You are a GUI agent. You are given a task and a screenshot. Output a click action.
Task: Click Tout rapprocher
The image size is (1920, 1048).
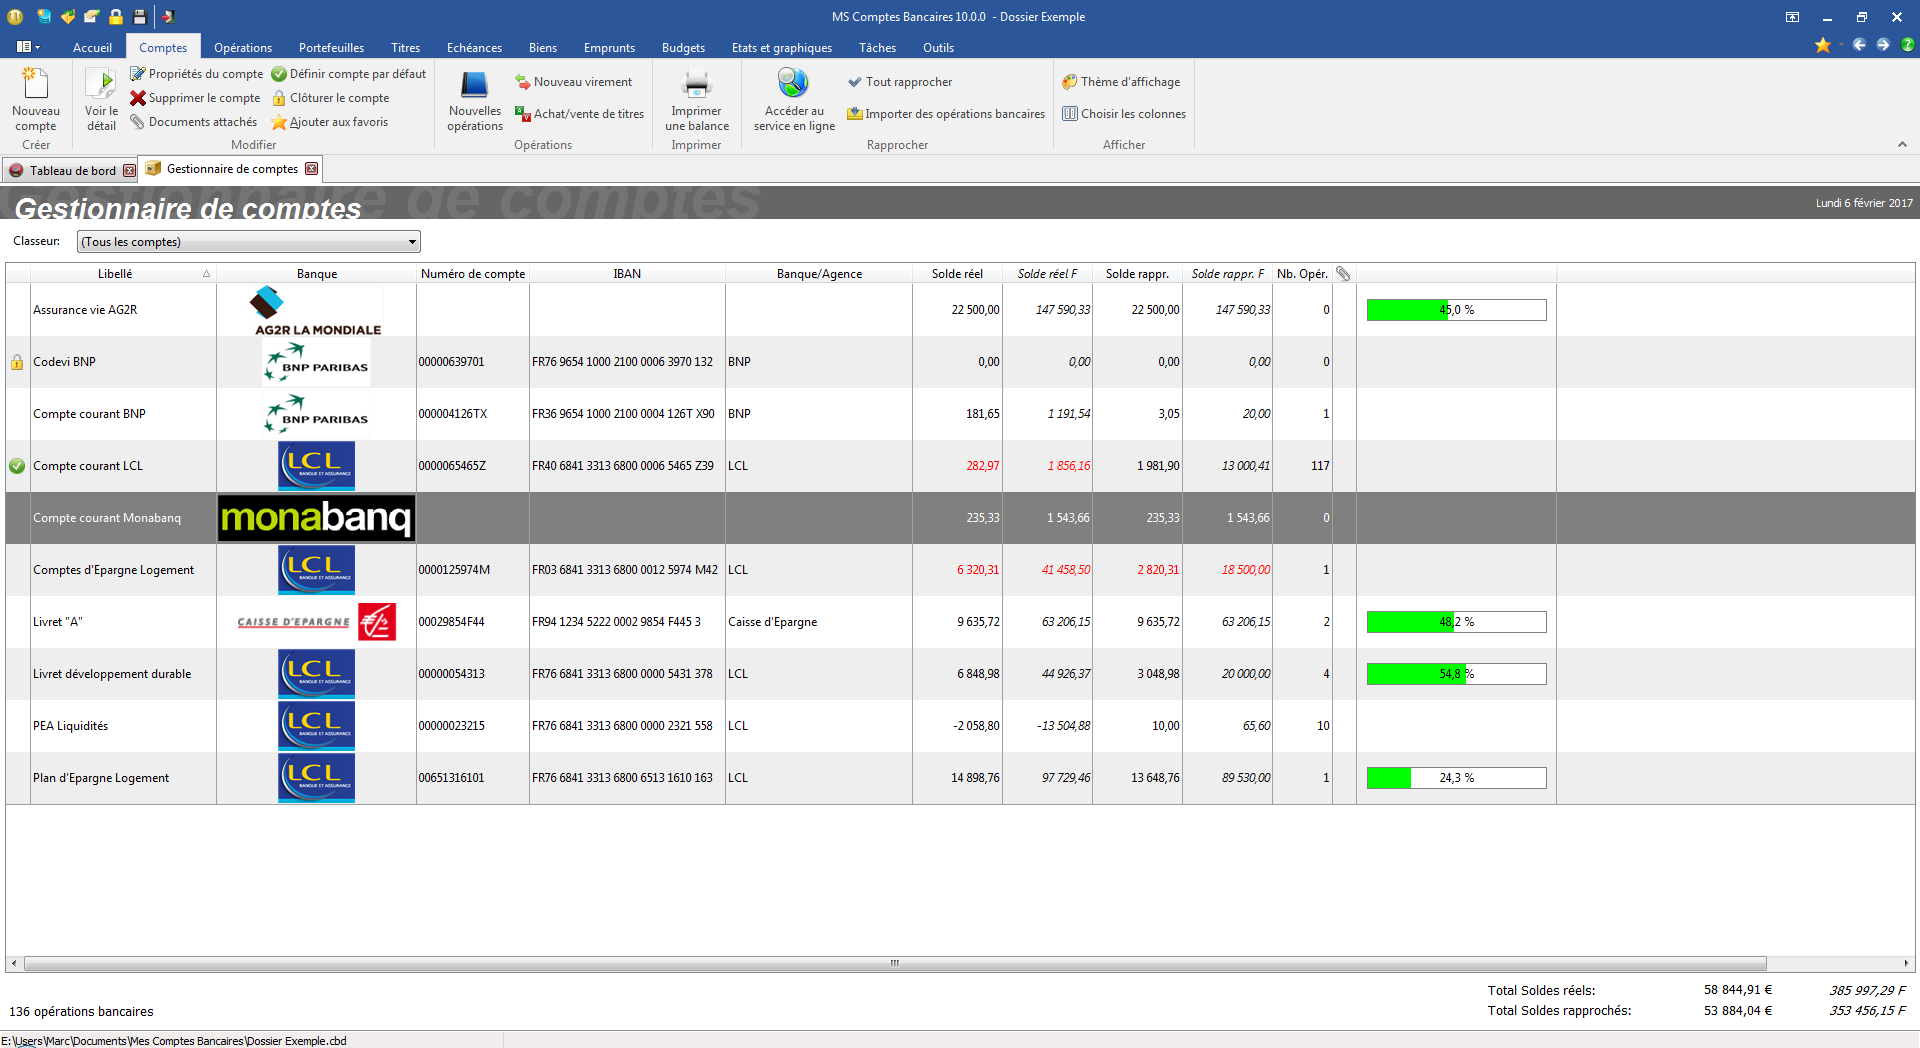pos(900,82)
